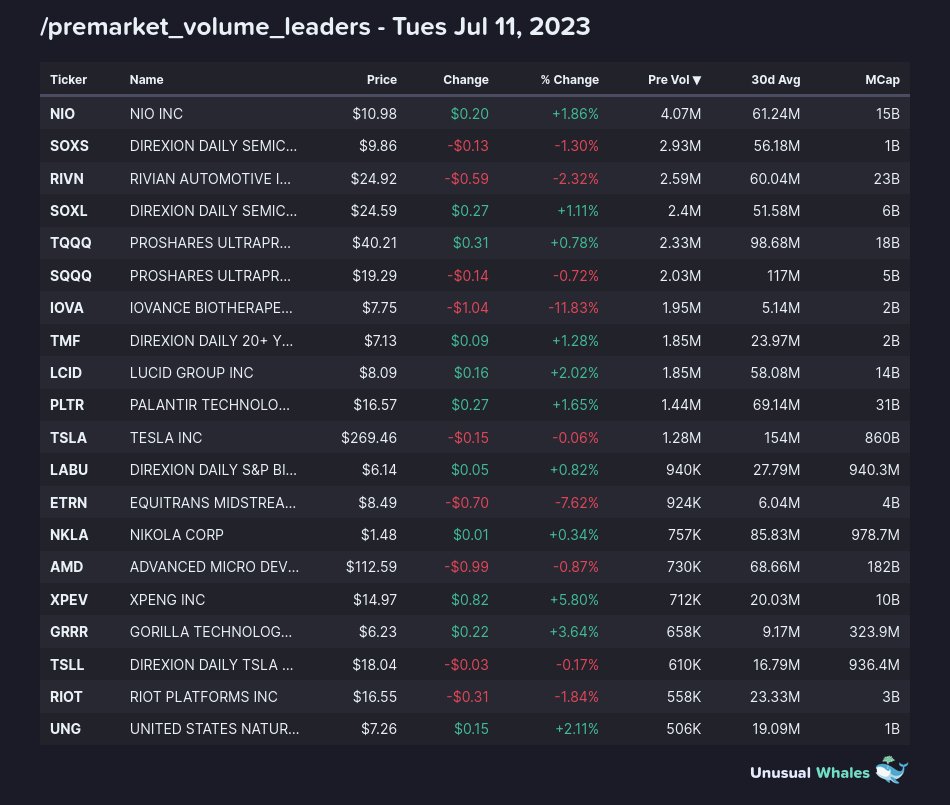Click the MCap column header

pos(882,80)
